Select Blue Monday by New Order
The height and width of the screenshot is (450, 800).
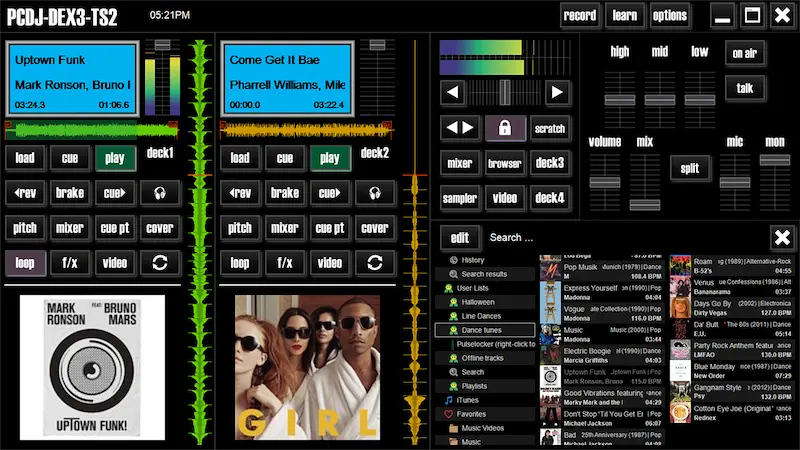pyautogui.click(x=731, y=371)
